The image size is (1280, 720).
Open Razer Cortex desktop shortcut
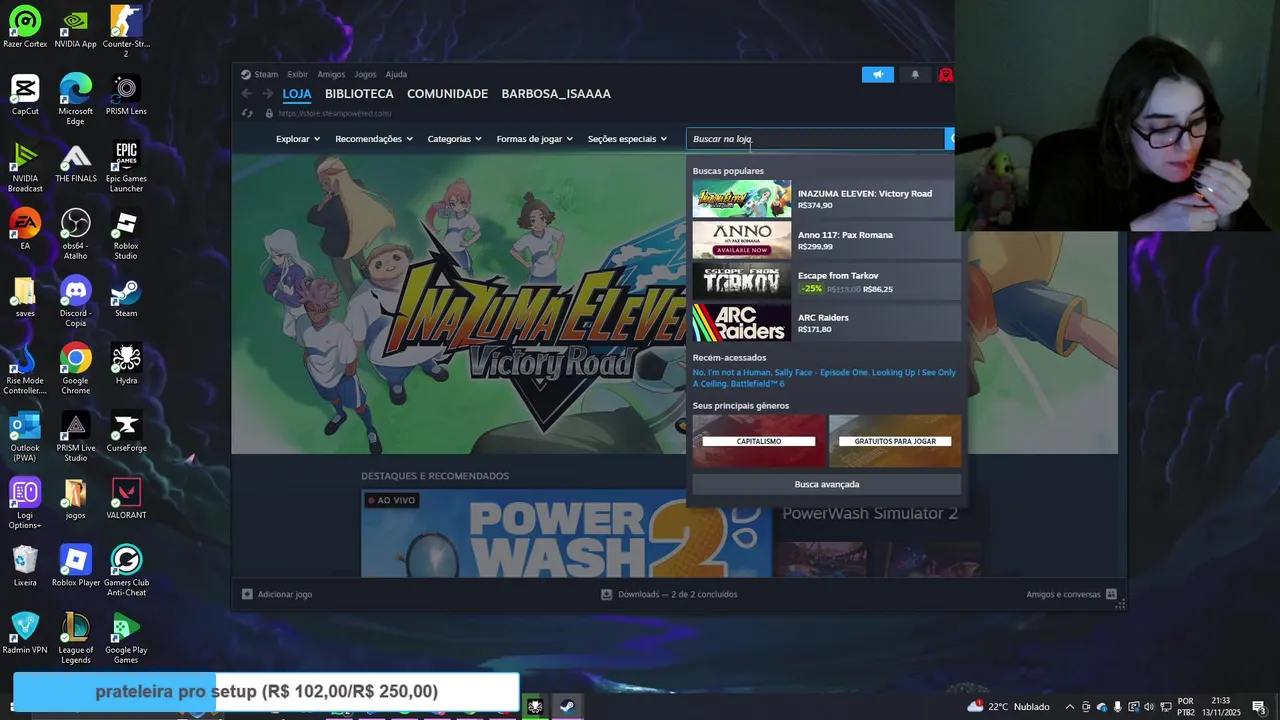tap(25, 27)
